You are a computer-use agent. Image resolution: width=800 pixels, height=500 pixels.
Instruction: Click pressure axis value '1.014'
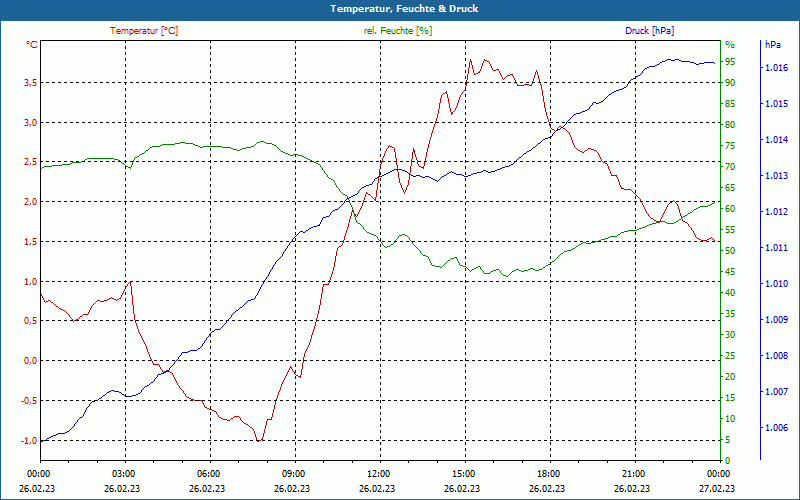[x=777, y=140]
